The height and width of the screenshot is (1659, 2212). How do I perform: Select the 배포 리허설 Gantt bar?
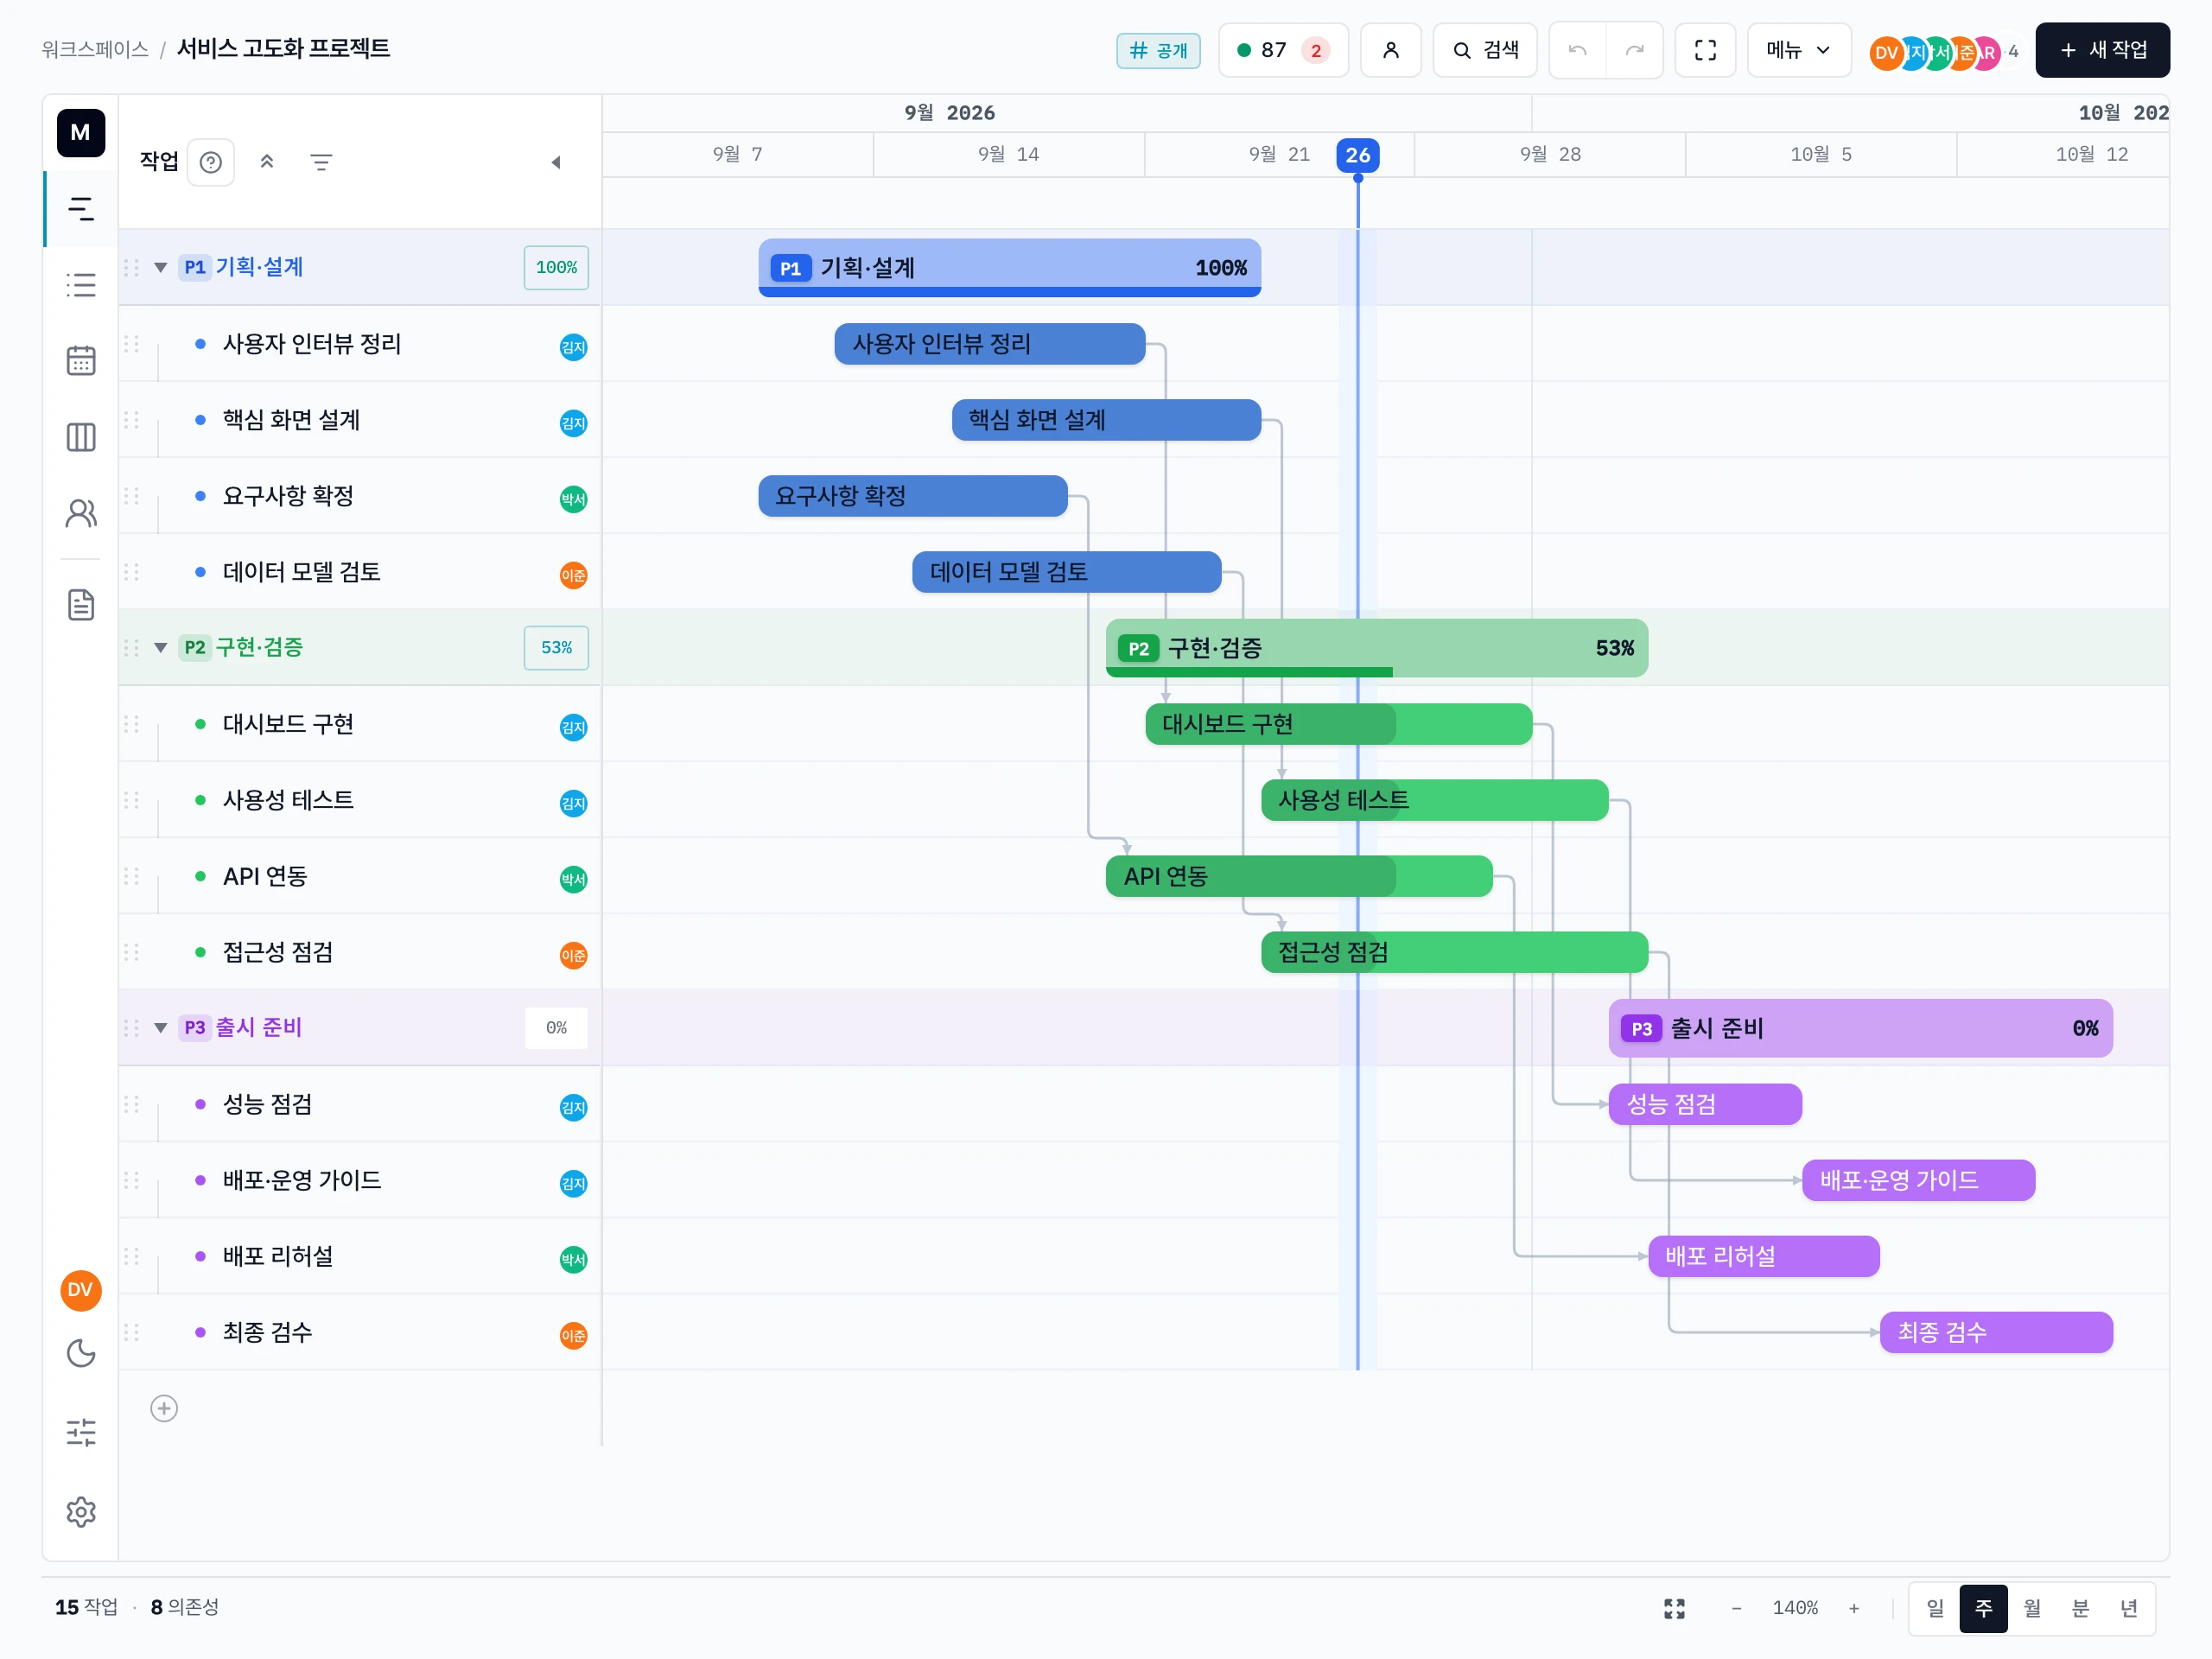tap(1763, 1256)
